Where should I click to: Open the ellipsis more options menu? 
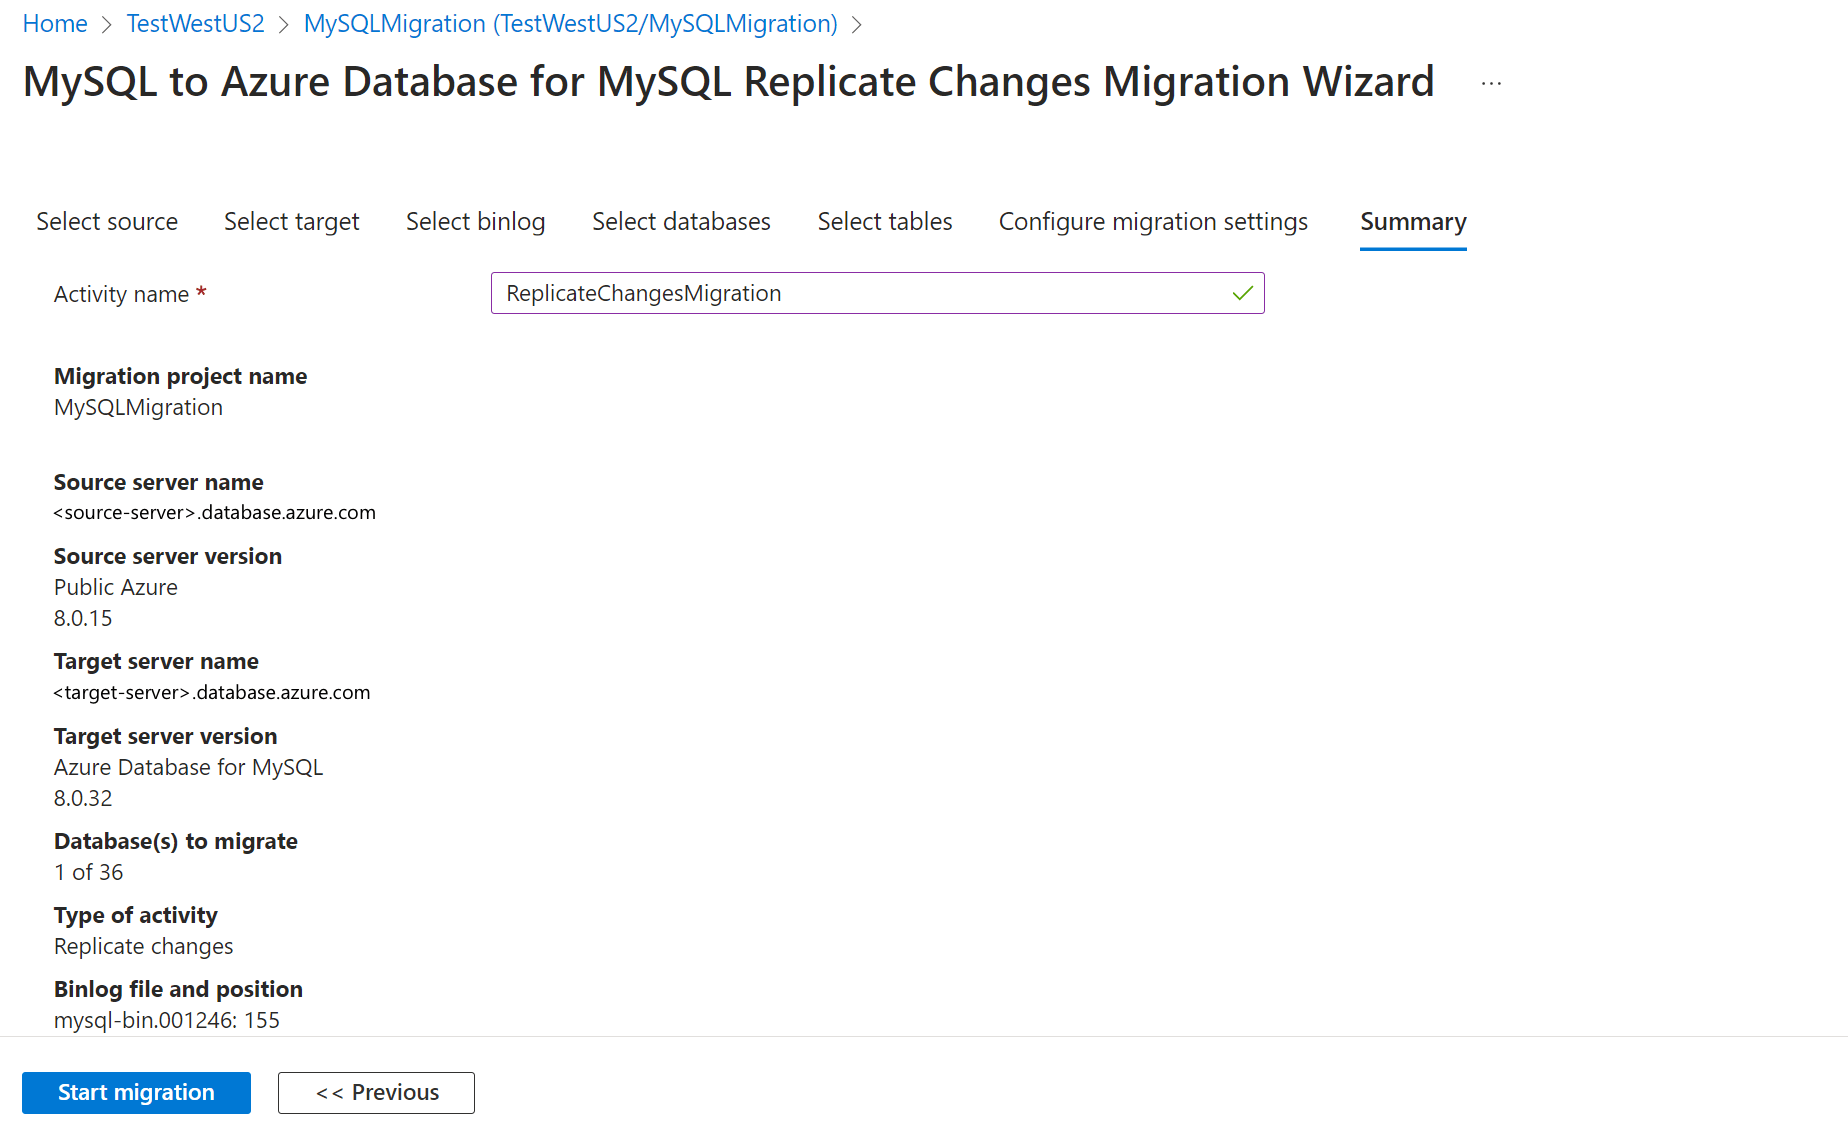(x=1491, y=84)
